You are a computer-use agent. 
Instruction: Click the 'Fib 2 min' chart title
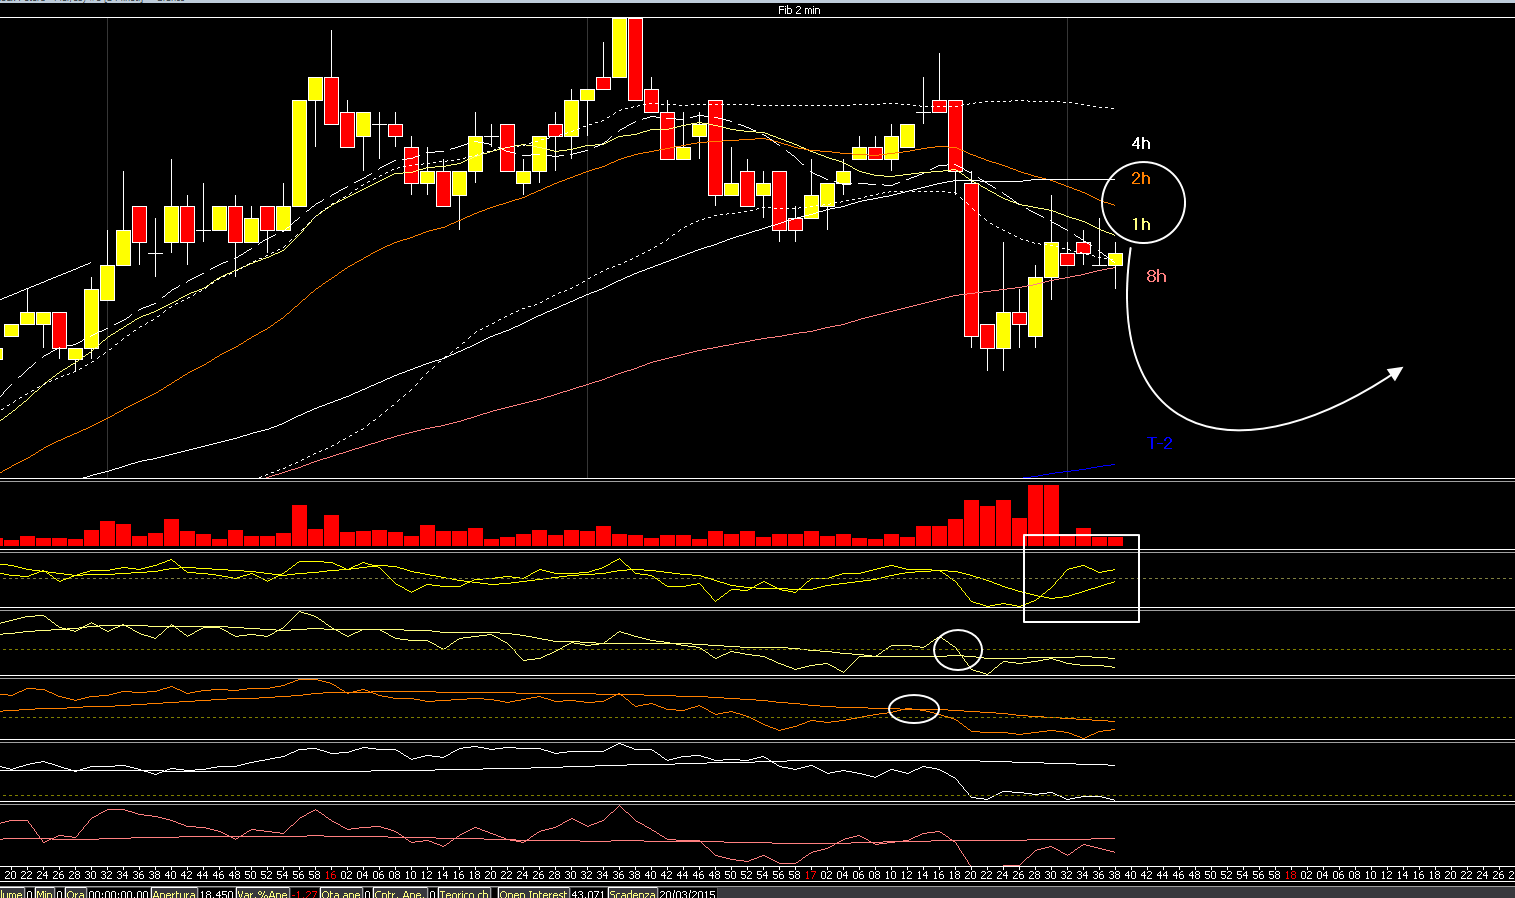[799, 10]
